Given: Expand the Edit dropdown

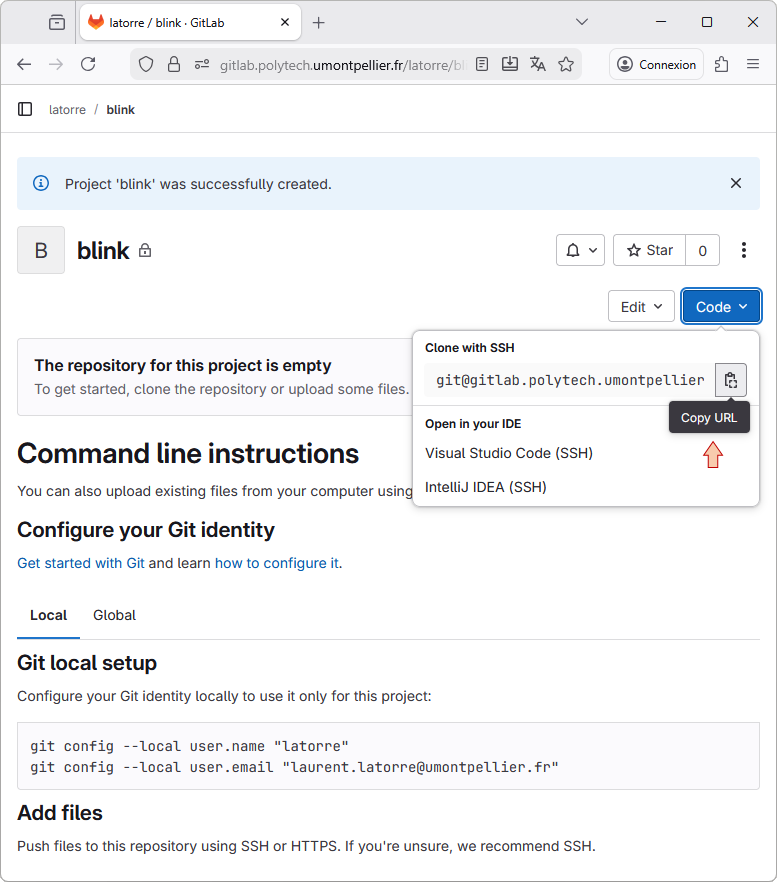Looking at the screenshot, I should [x=641, y=307].
